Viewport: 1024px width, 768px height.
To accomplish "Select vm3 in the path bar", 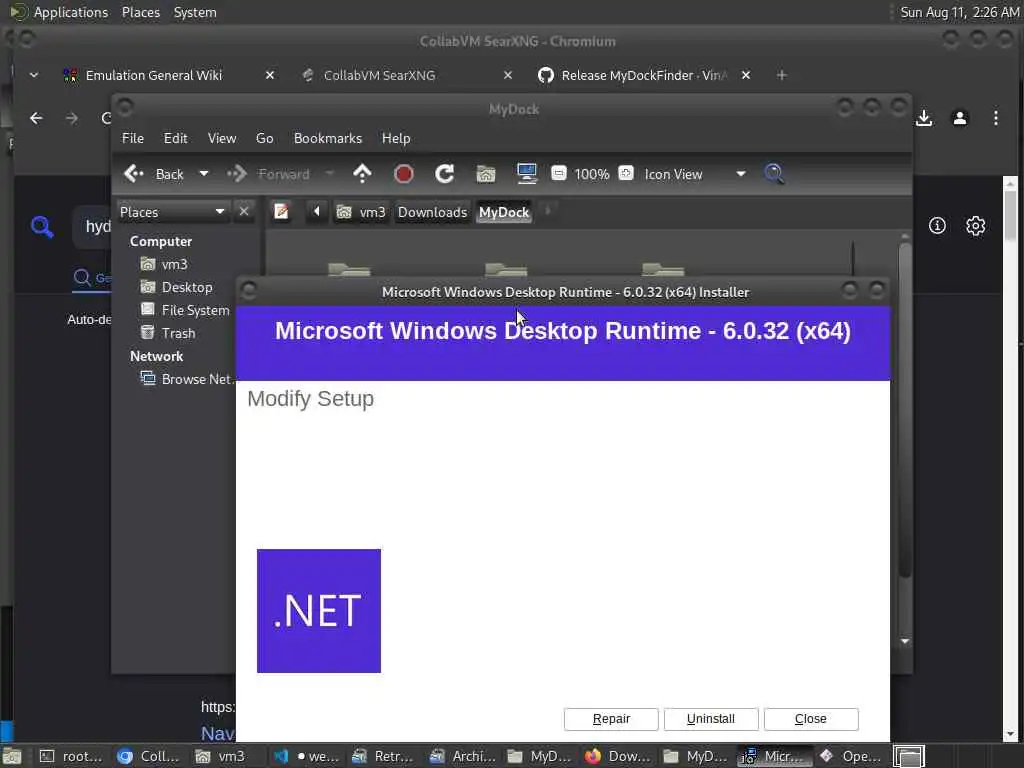I will pos(361,212).
